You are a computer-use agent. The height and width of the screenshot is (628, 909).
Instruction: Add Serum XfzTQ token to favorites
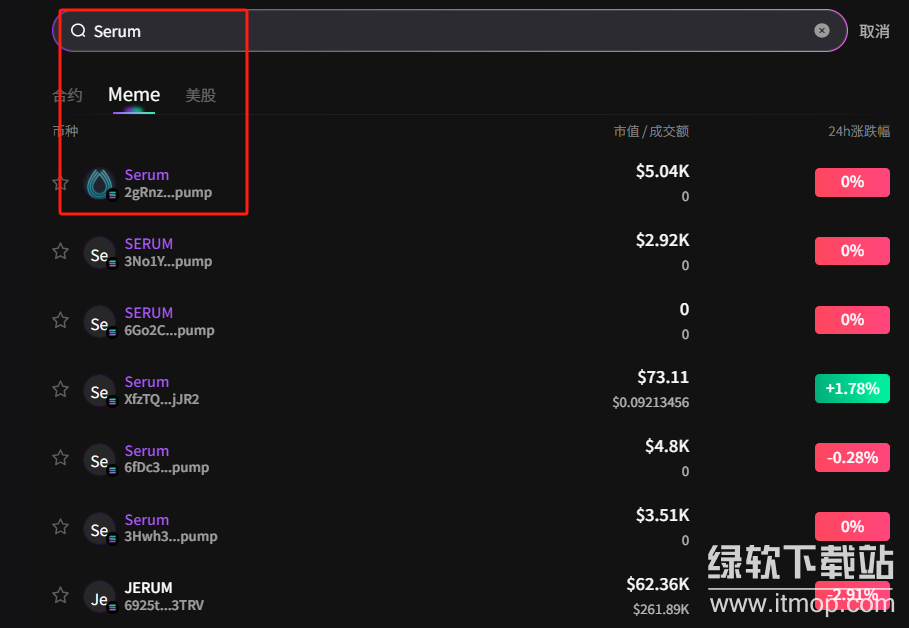tap(60, 390)
